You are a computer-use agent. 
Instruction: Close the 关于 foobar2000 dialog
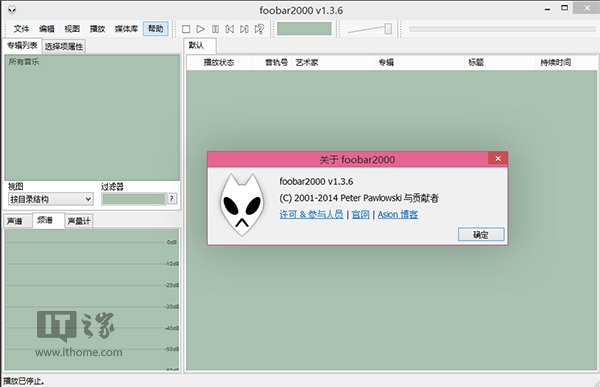498,158
